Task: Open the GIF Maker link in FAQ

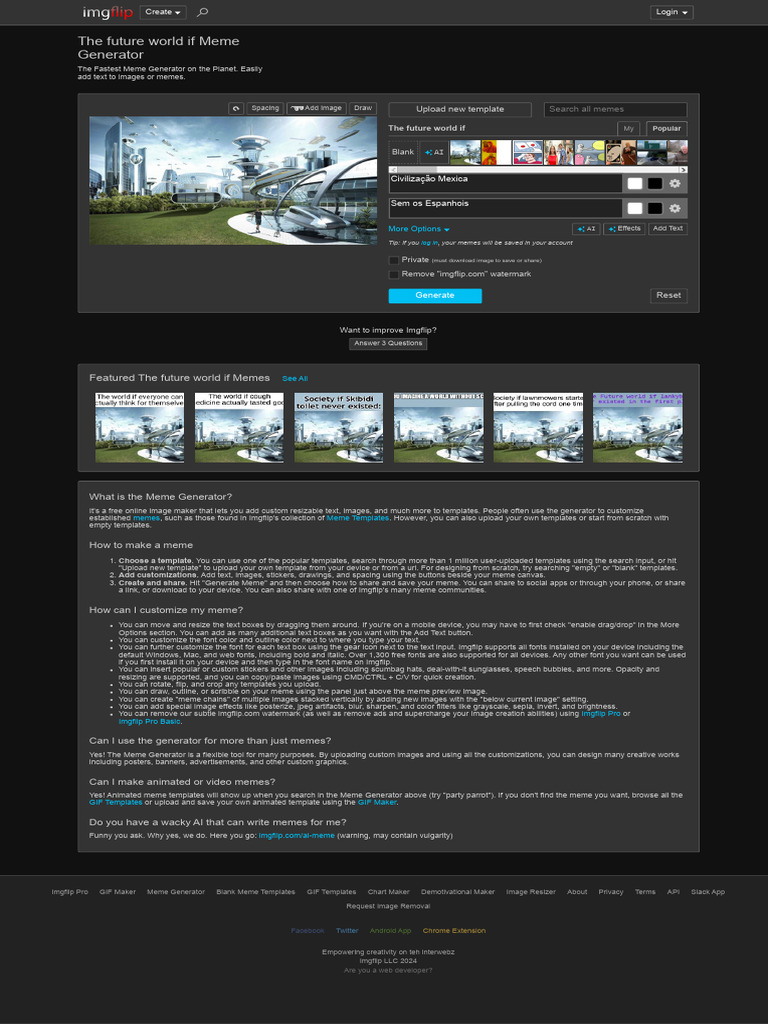Action: (377, 802)
